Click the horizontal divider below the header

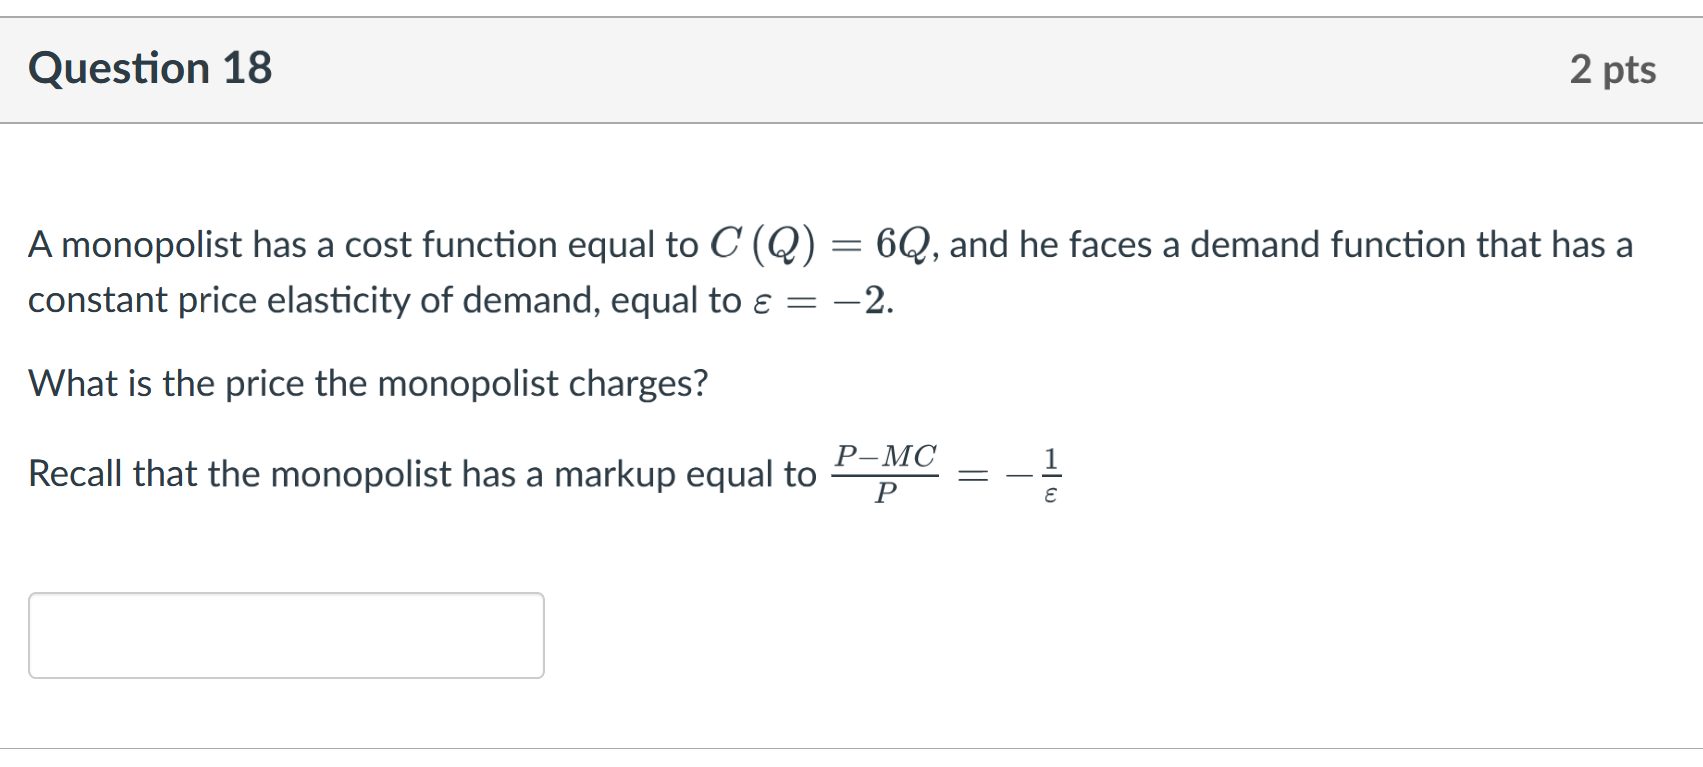[x=850, y=120]
